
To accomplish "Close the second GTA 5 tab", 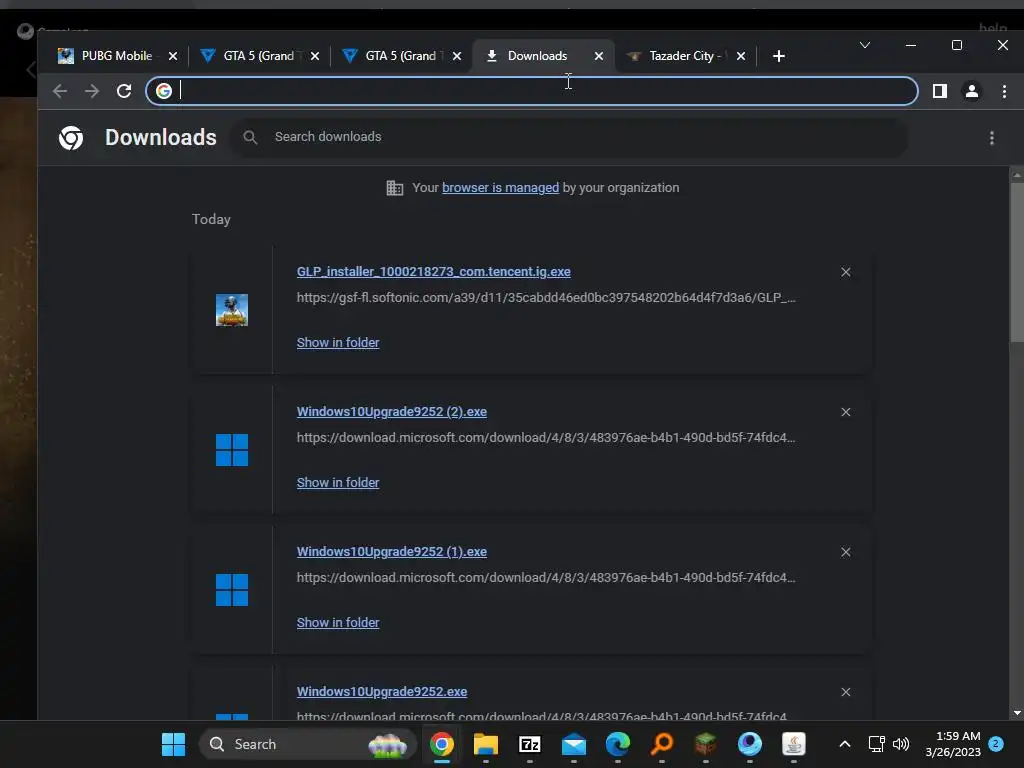I will 457,56.
